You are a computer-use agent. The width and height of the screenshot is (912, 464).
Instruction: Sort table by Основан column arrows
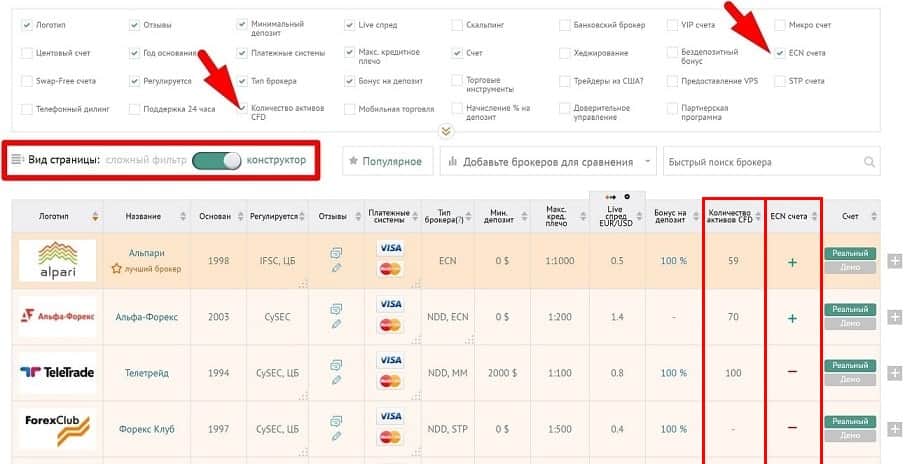(240, 216)
